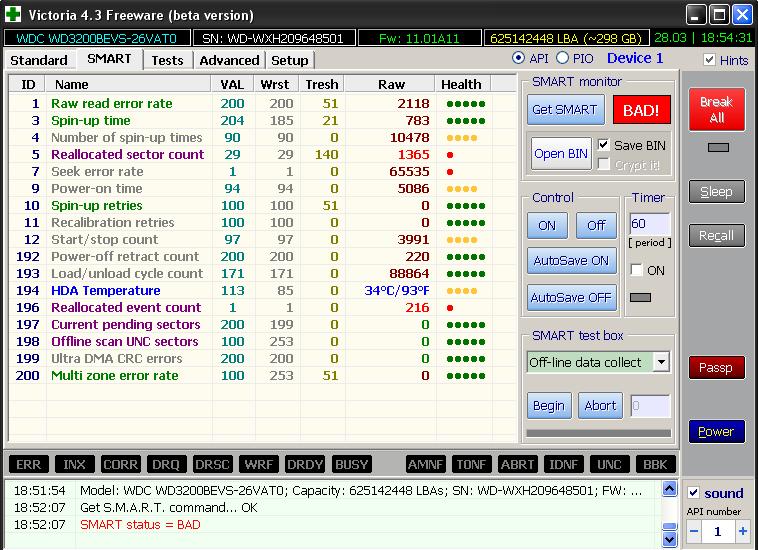758x550 pixels.
Task: Click the Raw column header
Action: (x=391, y=85)
